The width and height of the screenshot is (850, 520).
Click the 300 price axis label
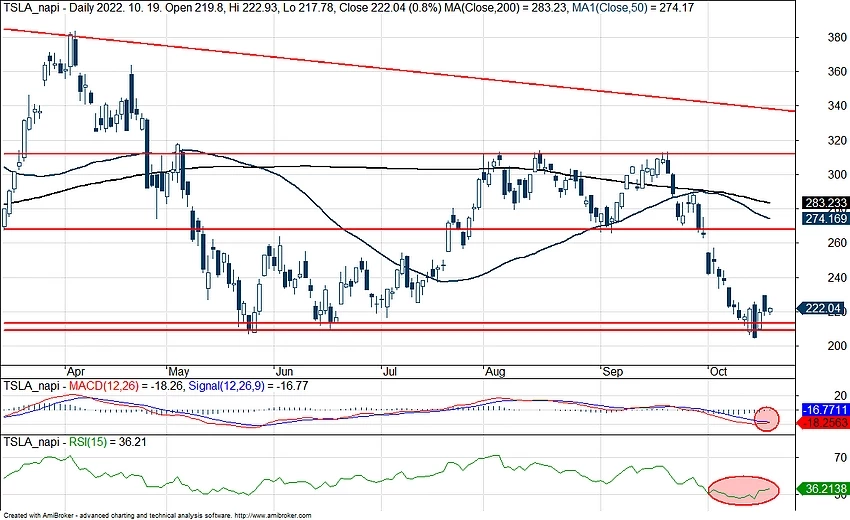click(x=837, y=175)
